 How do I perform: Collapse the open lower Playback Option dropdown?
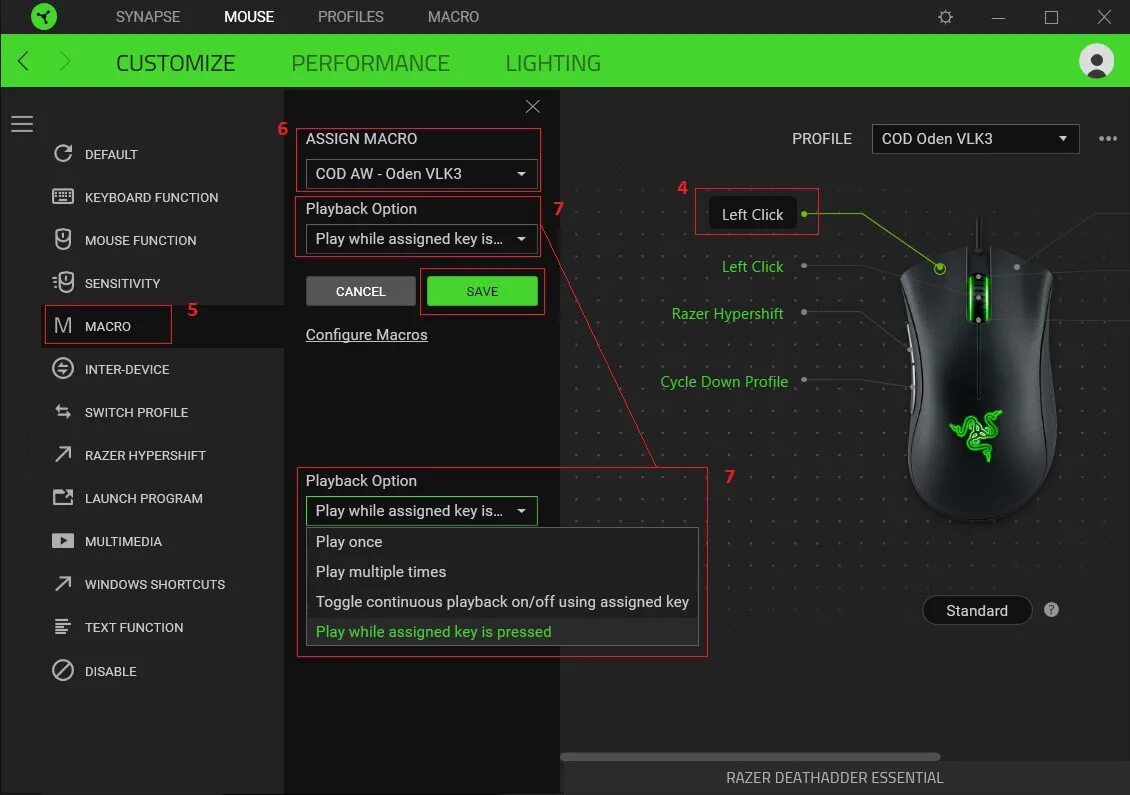(422, 510)
